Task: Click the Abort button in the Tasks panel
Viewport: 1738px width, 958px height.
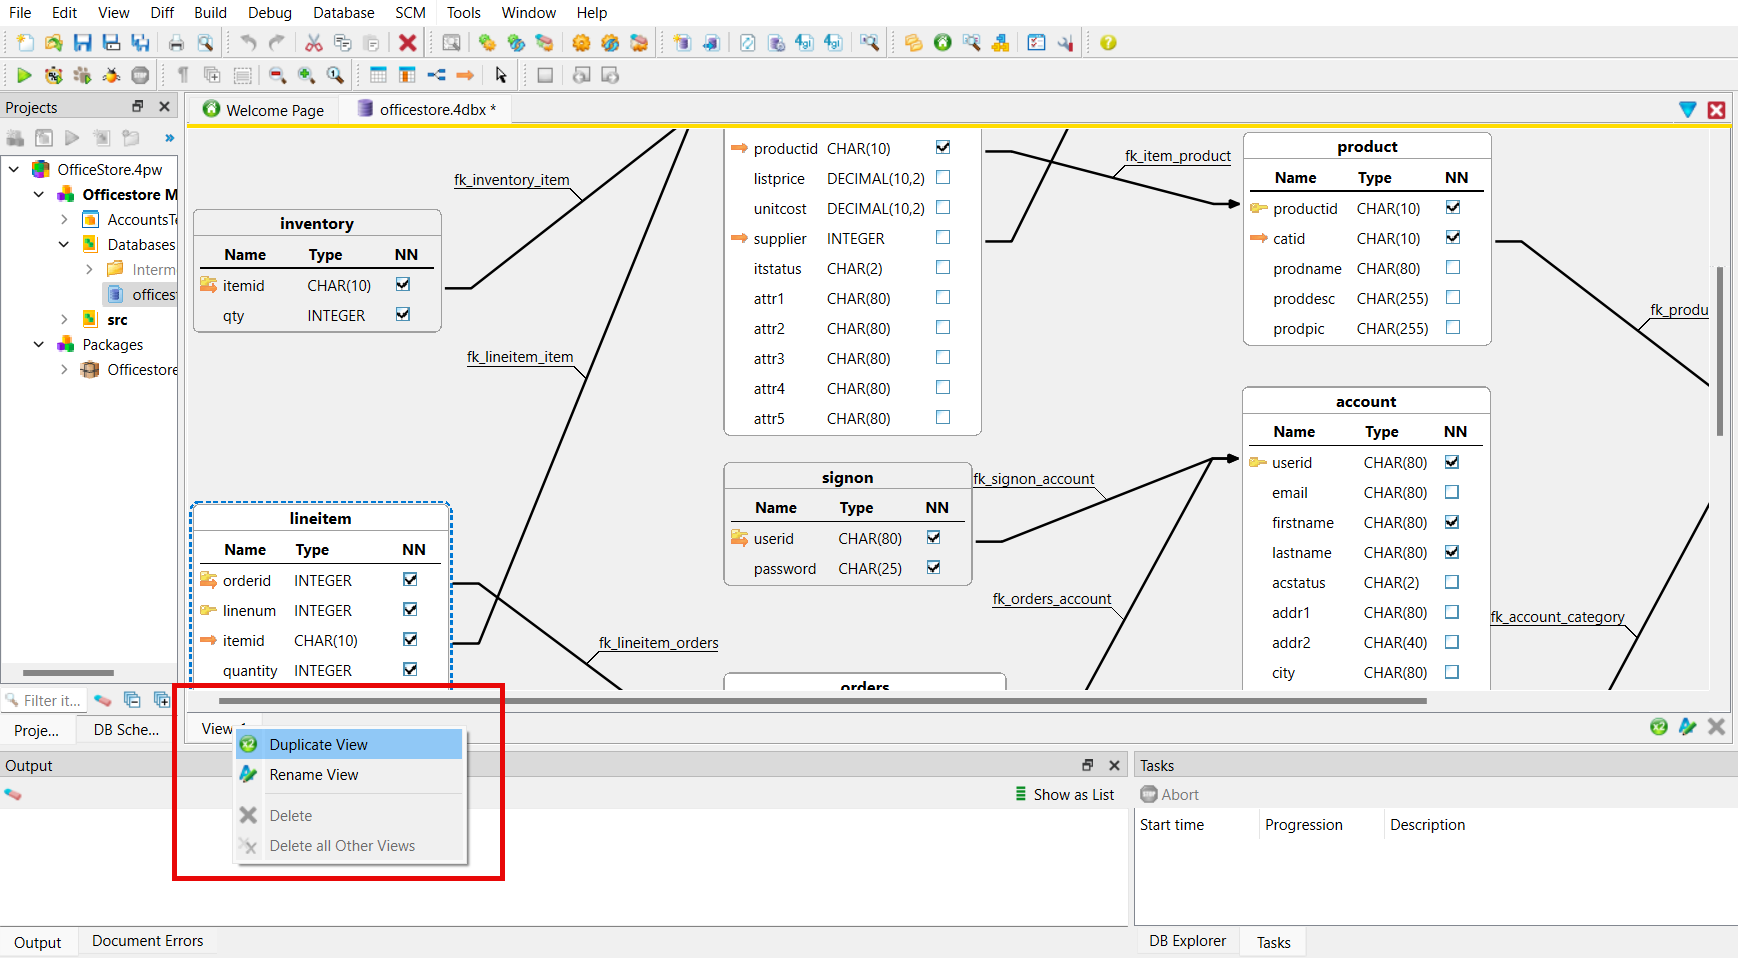Action: (1168, 794)
